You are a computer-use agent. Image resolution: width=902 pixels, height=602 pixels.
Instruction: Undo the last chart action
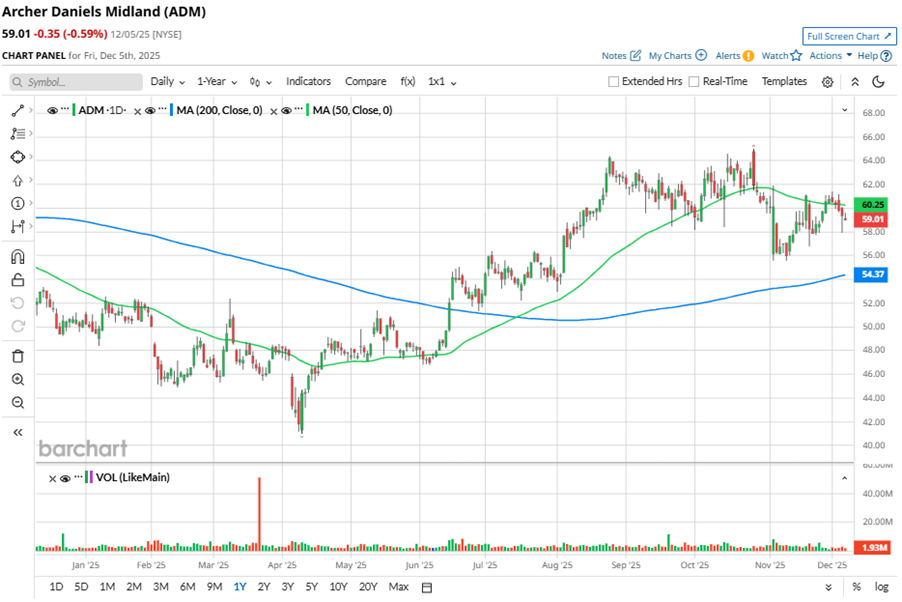(x=18, y=303)
